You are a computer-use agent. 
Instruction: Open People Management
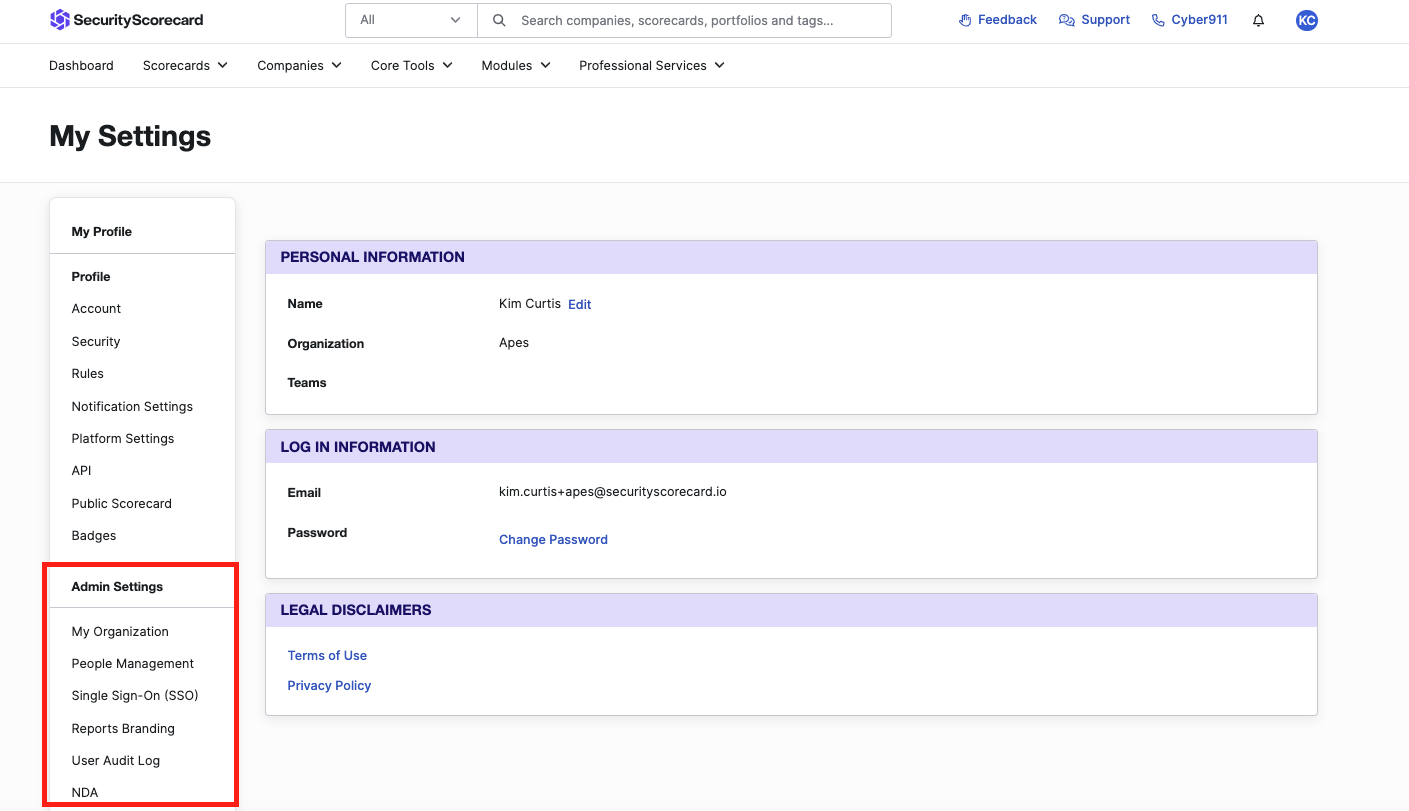[x=133, y=663]
